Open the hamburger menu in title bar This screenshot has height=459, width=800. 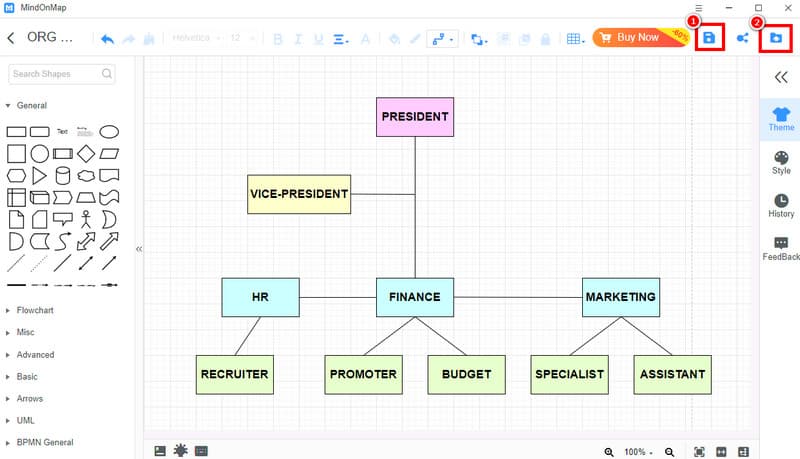698,8
